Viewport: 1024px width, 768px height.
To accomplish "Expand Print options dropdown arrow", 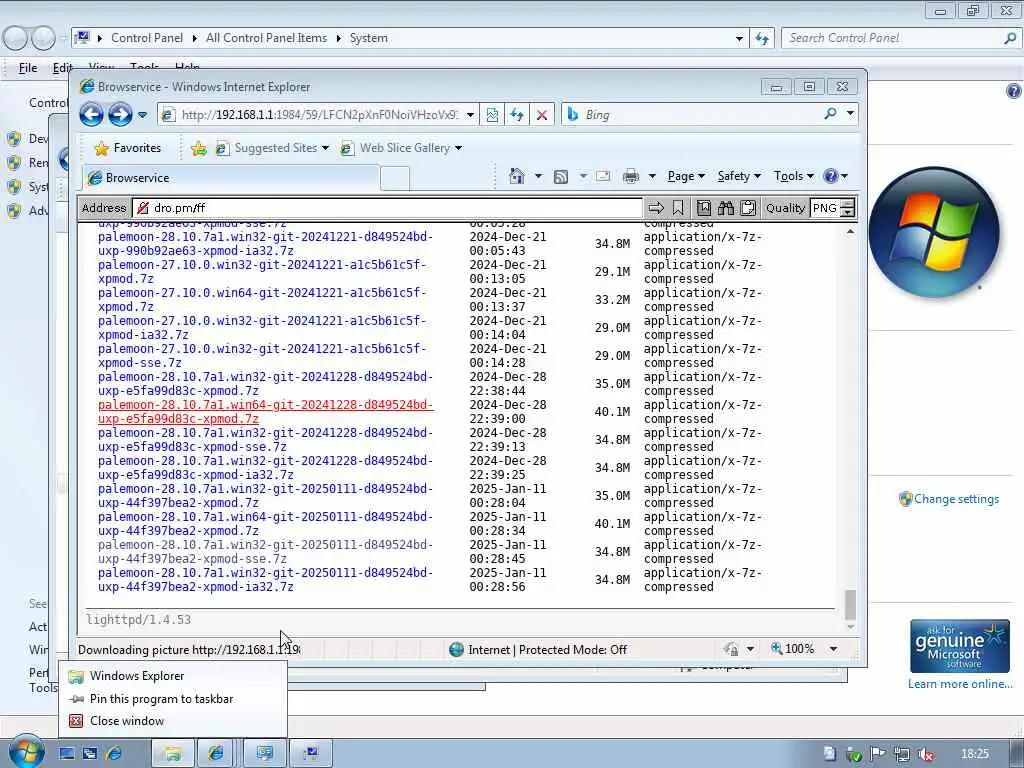I will 652,176.
